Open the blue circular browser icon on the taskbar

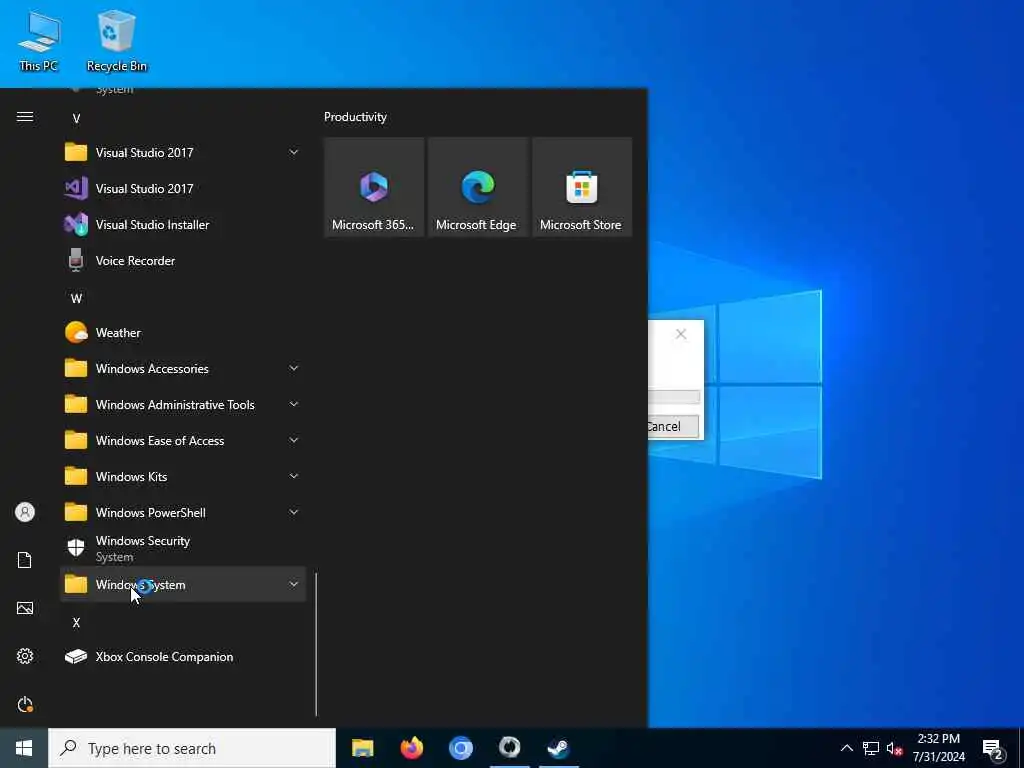(x=460, y=748)
